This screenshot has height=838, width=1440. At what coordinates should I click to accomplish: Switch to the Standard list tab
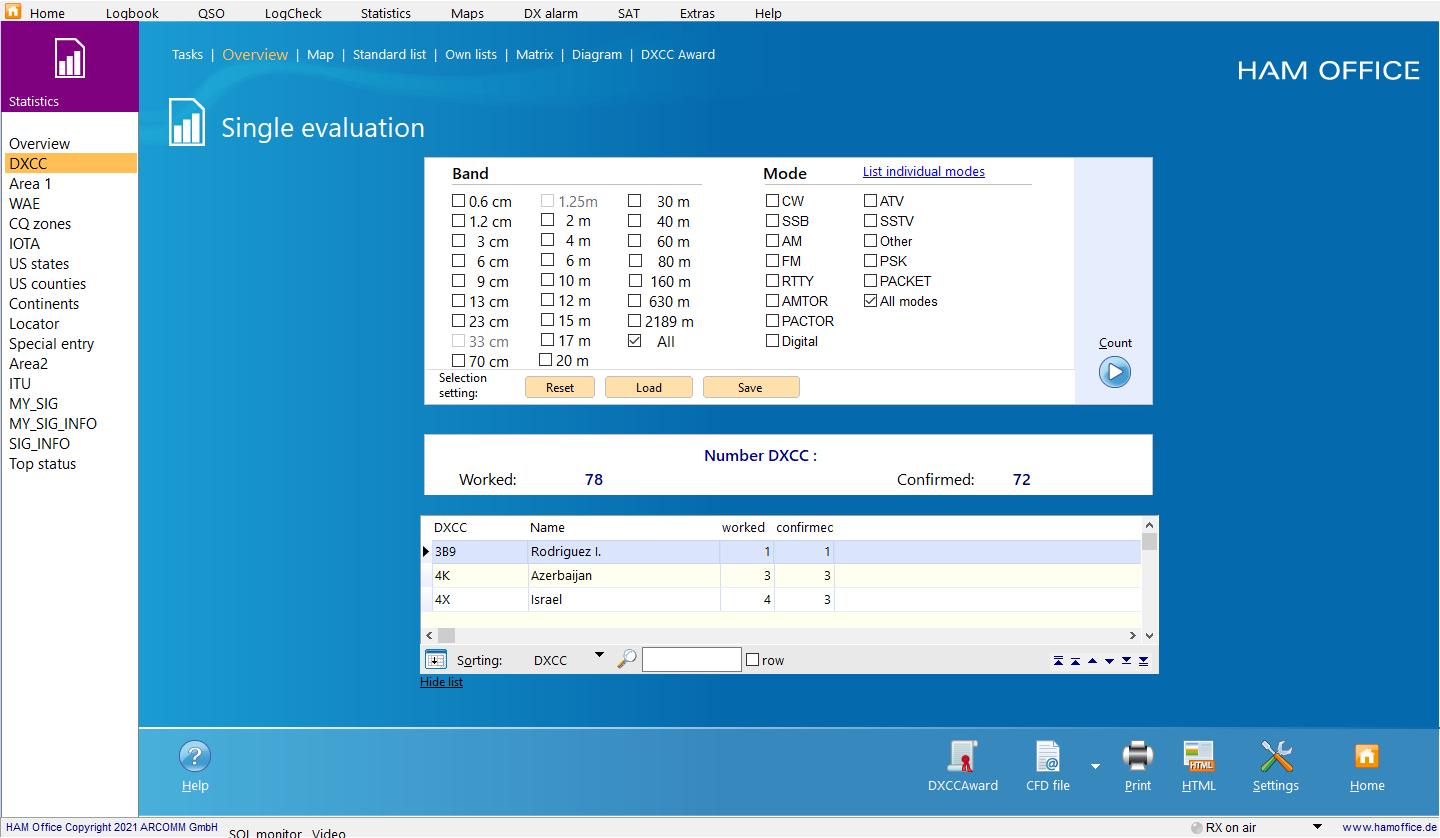pos(389,55)
